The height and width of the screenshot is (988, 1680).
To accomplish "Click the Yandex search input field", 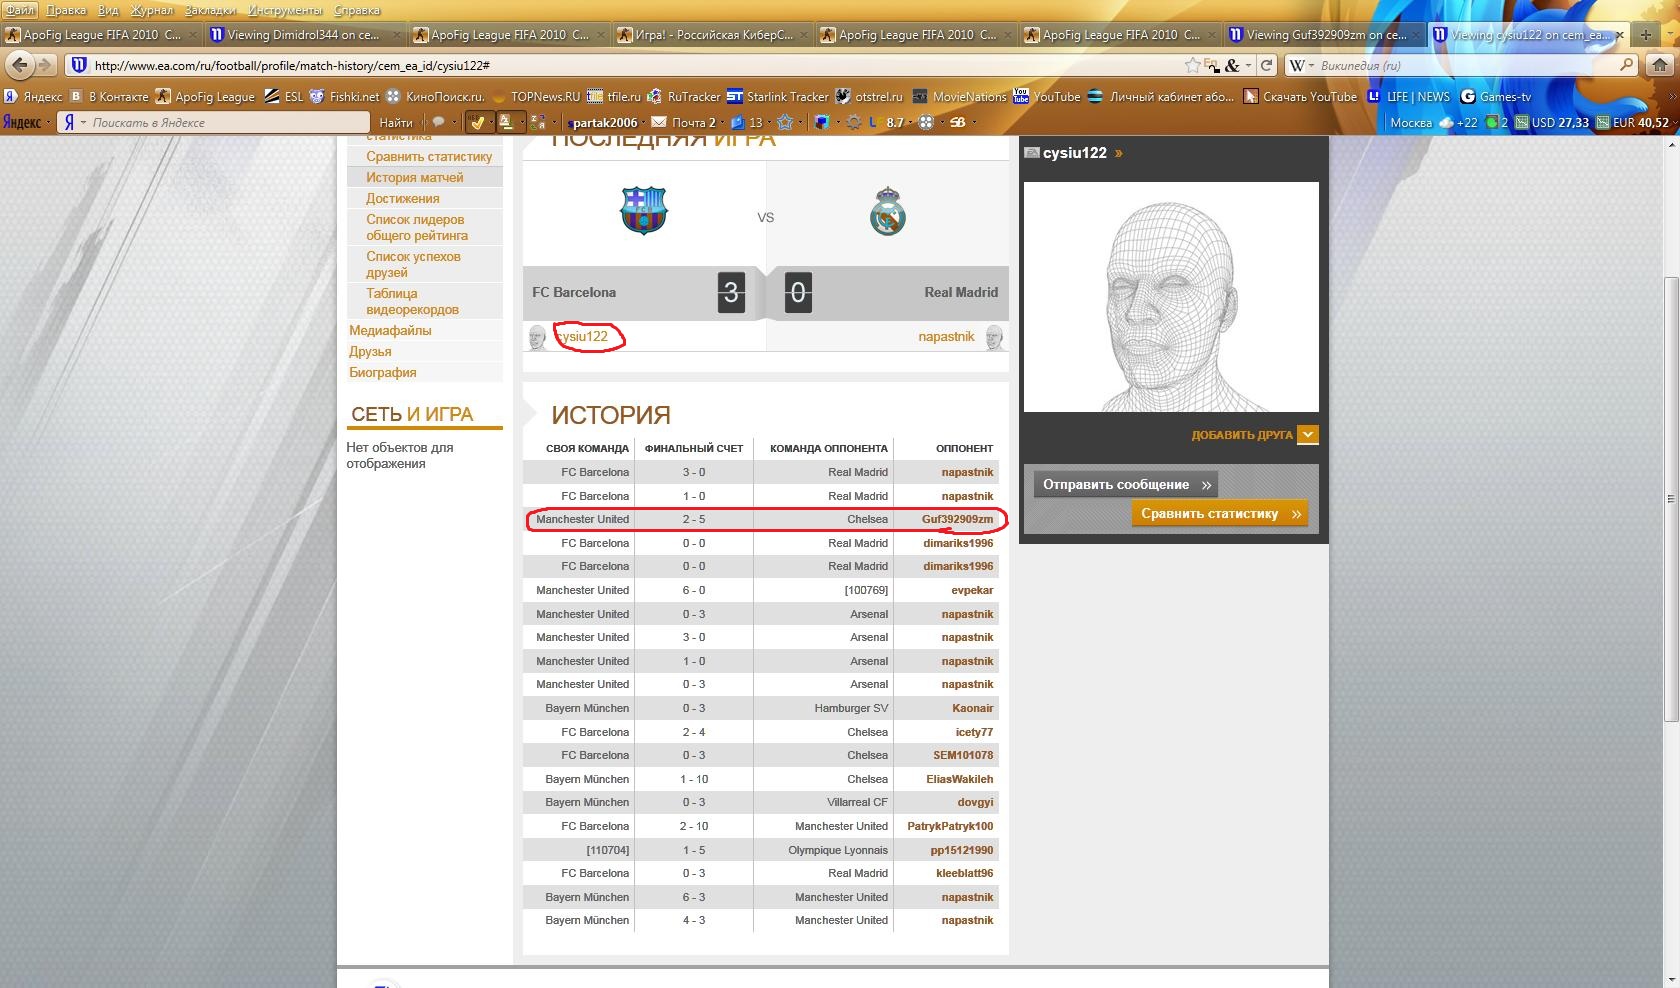I will [x=228, y=123].
